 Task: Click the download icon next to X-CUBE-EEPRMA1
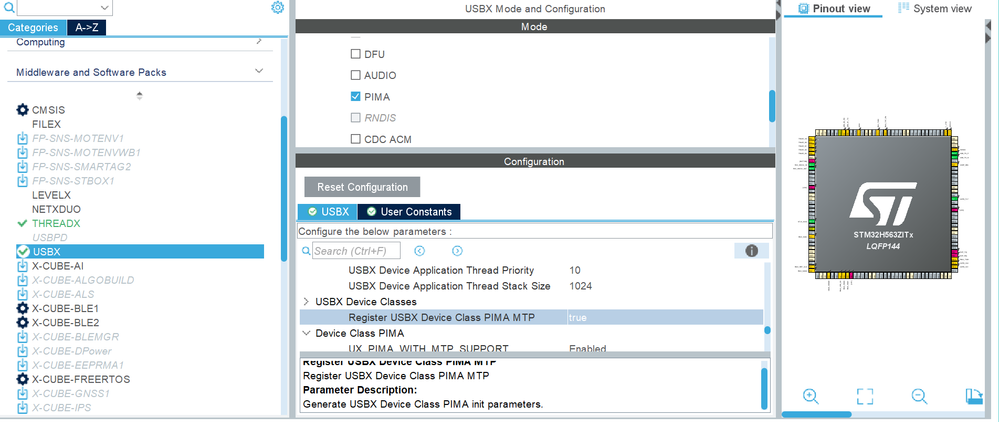pyautogui.click(x=22, y=365)
